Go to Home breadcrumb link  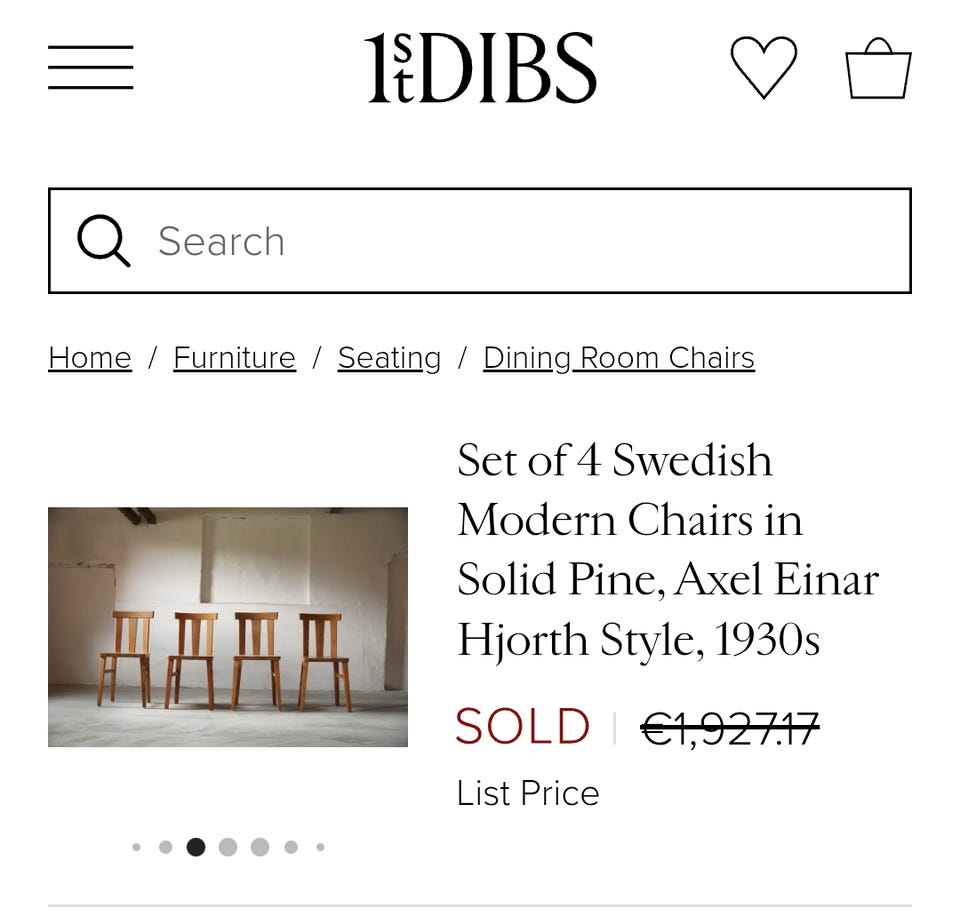(90, 358)
